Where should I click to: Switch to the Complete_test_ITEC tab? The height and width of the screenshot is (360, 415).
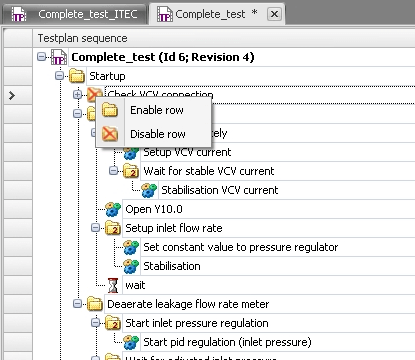[x=75, y=14]
